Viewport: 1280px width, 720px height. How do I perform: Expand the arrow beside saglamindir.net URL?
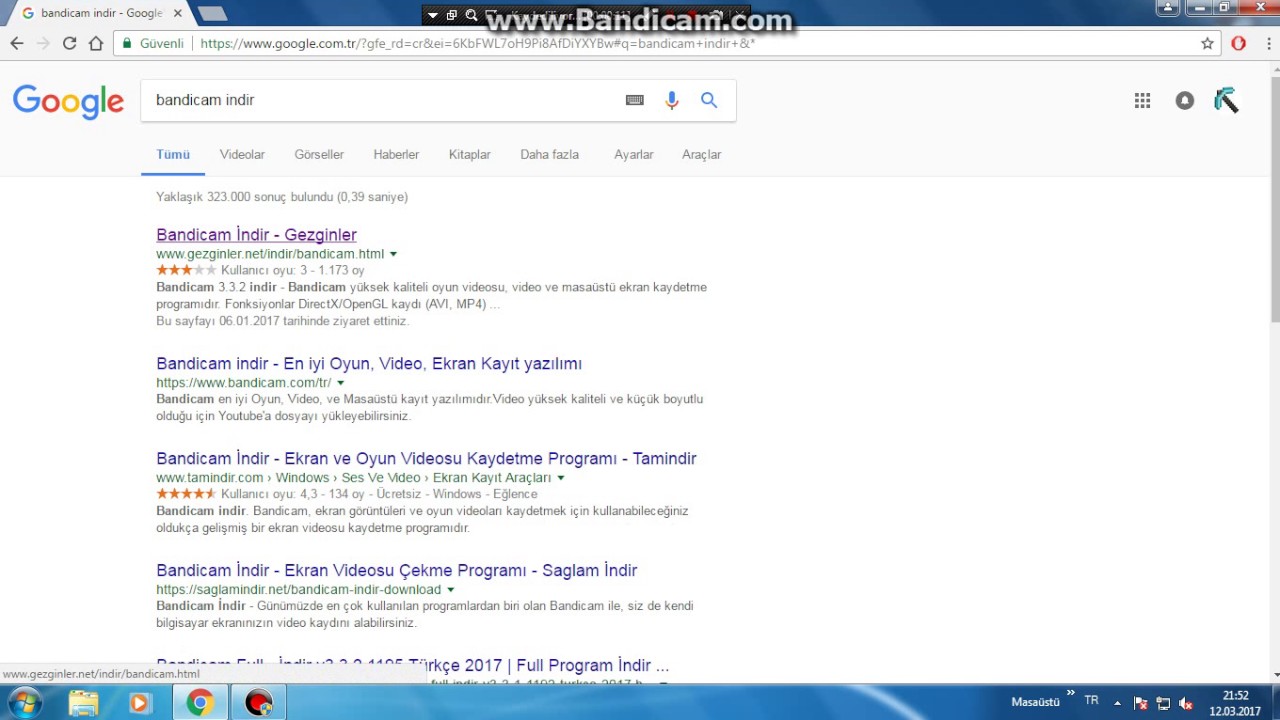coord(450,590)
